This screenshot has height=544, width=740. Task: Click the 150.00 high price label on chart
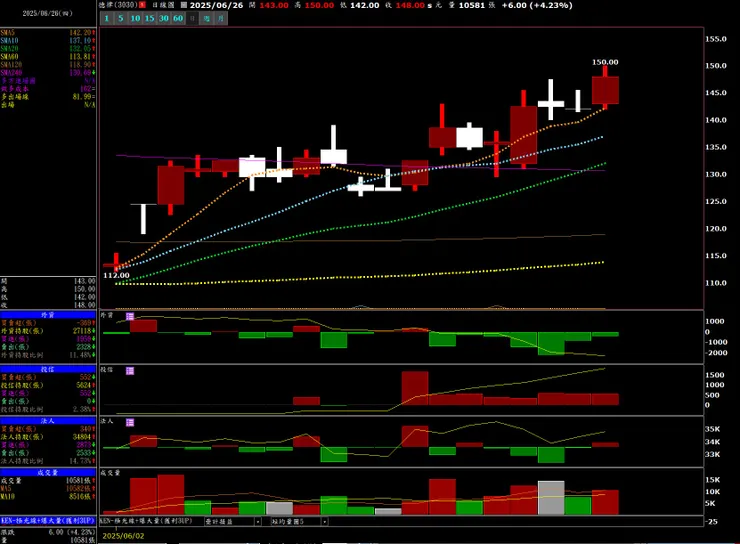[605, 62]
